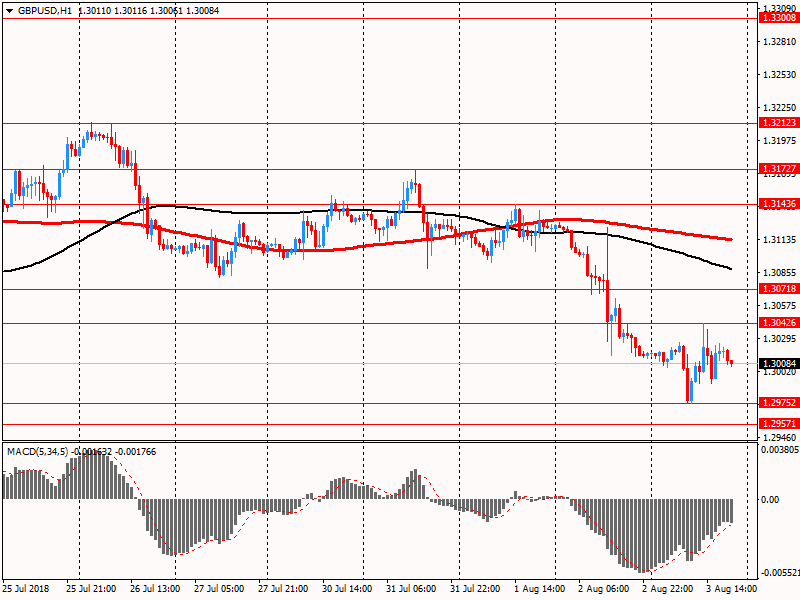Click the 1.31727 resistance level label
The width and height of the screenshot is (800, 600).
(x=778, y=169)
